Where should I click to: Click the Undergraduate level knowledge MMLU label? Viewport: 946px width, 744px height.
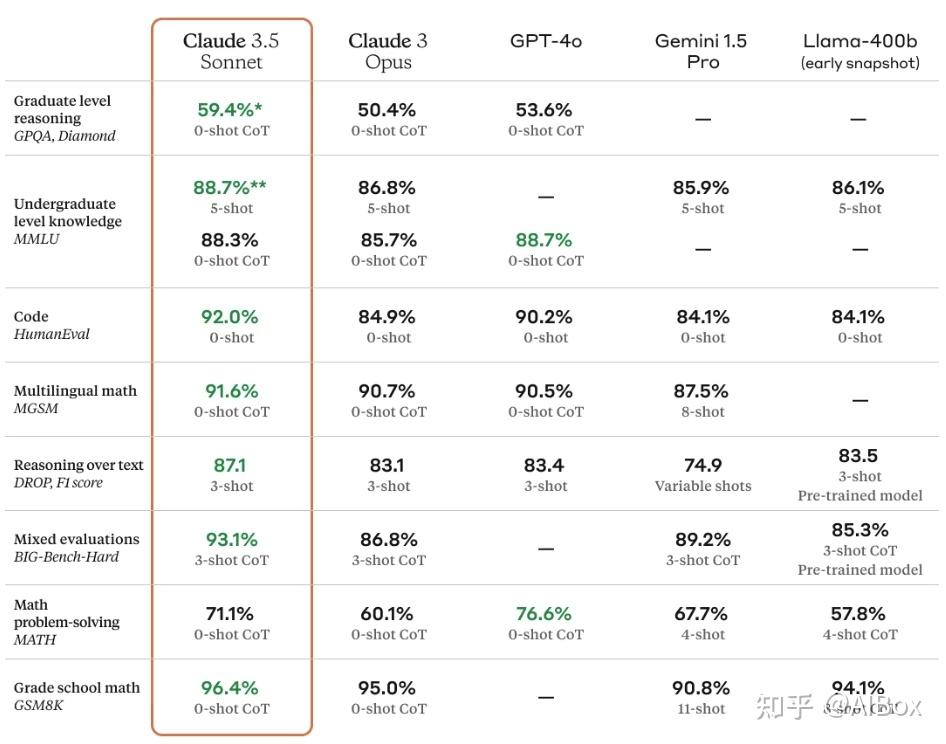[68, 221]
